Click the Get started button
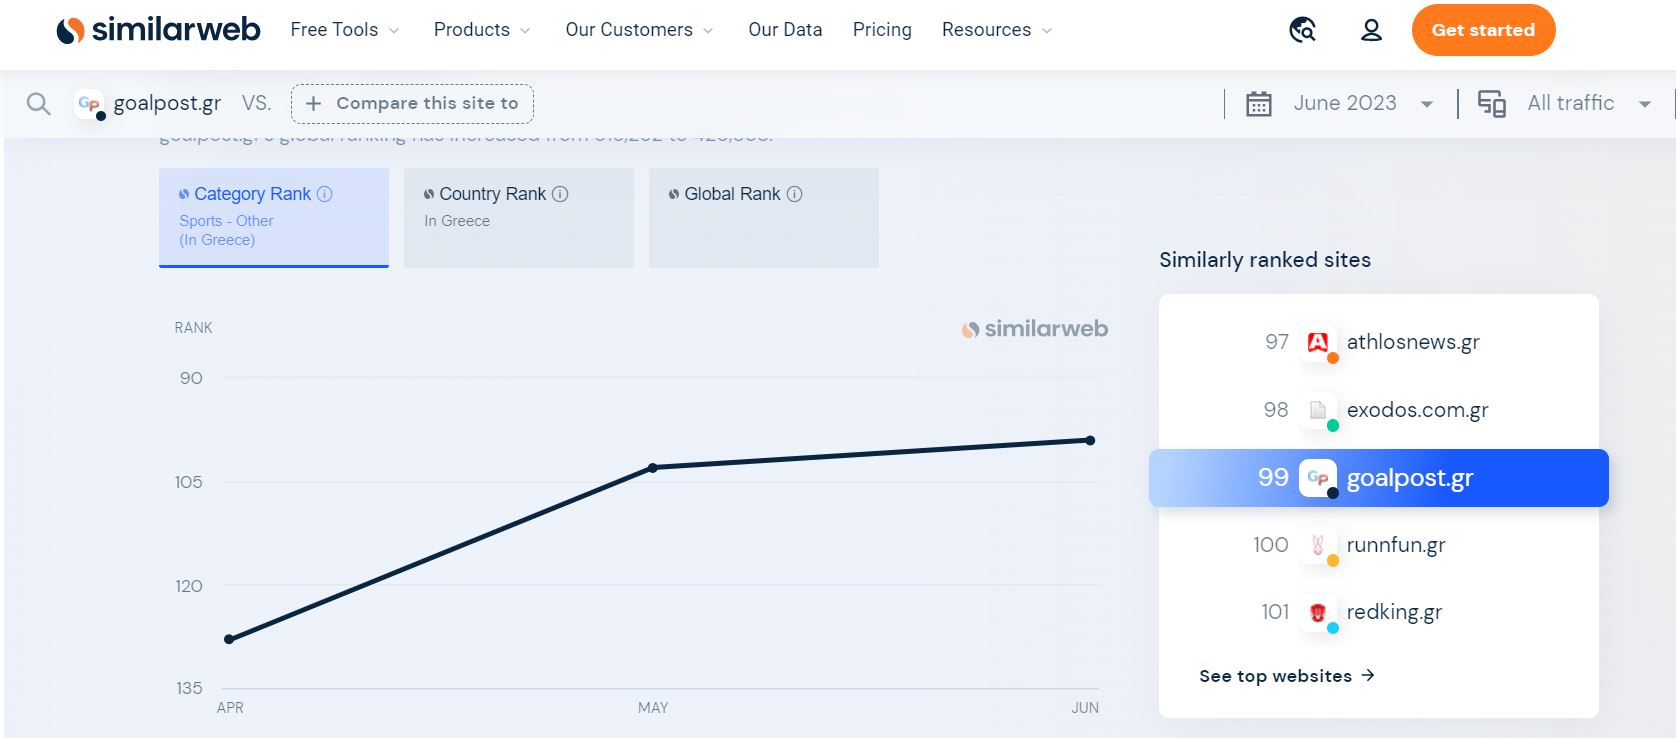The width and height of the screenshot is (1676, 738). (x=1483, y=30)
